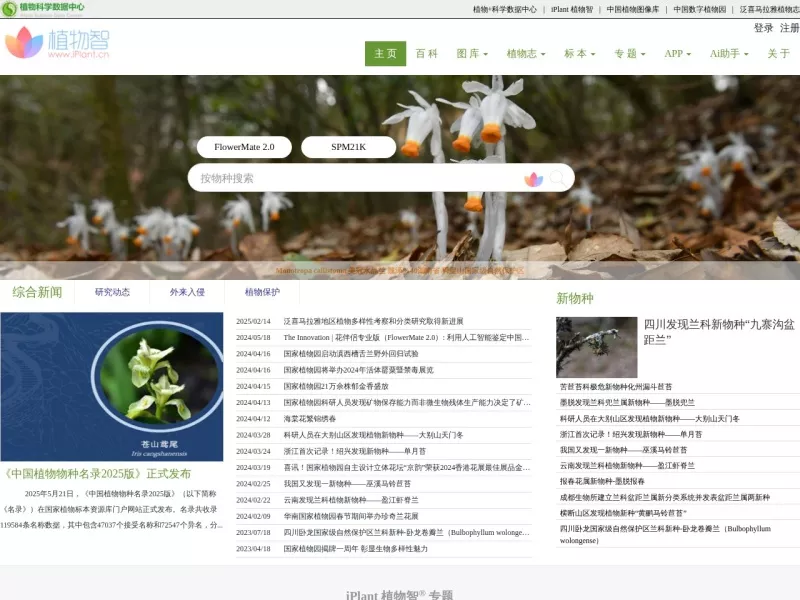800x600 pixels.
Task: Open the 标本 dropdown menu
Action: point(580,54)
